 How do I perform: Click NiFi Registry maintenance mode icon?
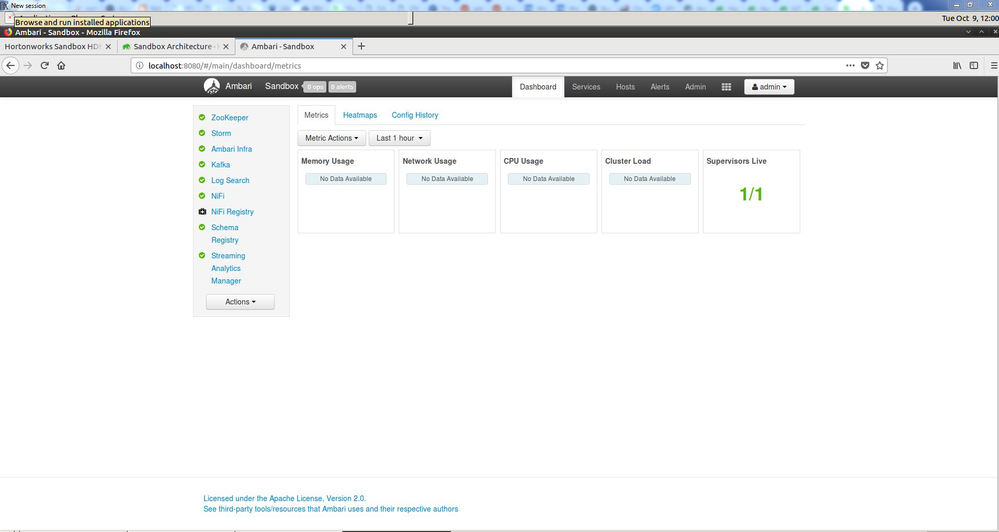pos(202,212)
